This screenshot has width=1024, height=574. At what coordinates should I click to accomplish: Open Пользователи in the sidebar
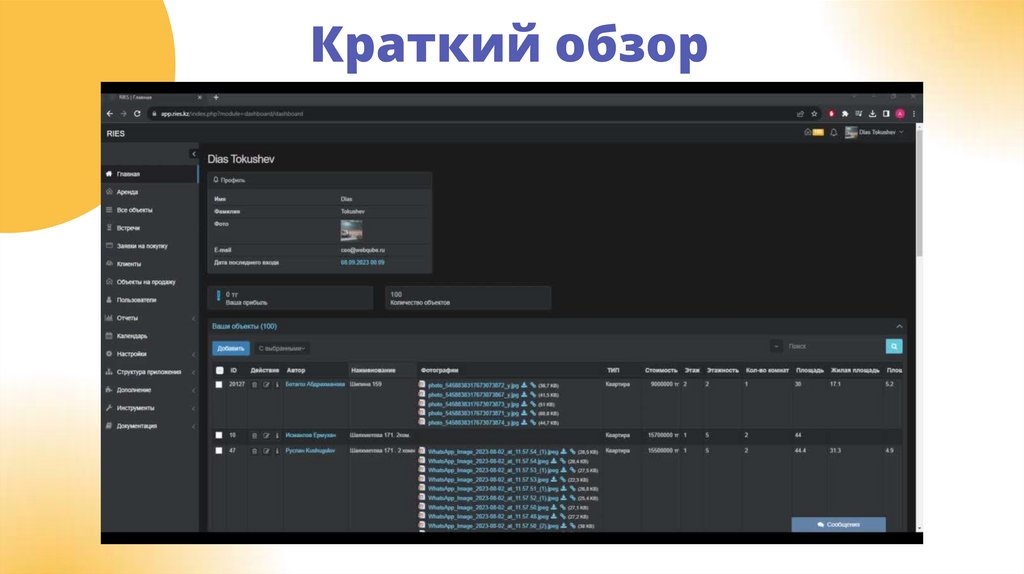(150, 300)
